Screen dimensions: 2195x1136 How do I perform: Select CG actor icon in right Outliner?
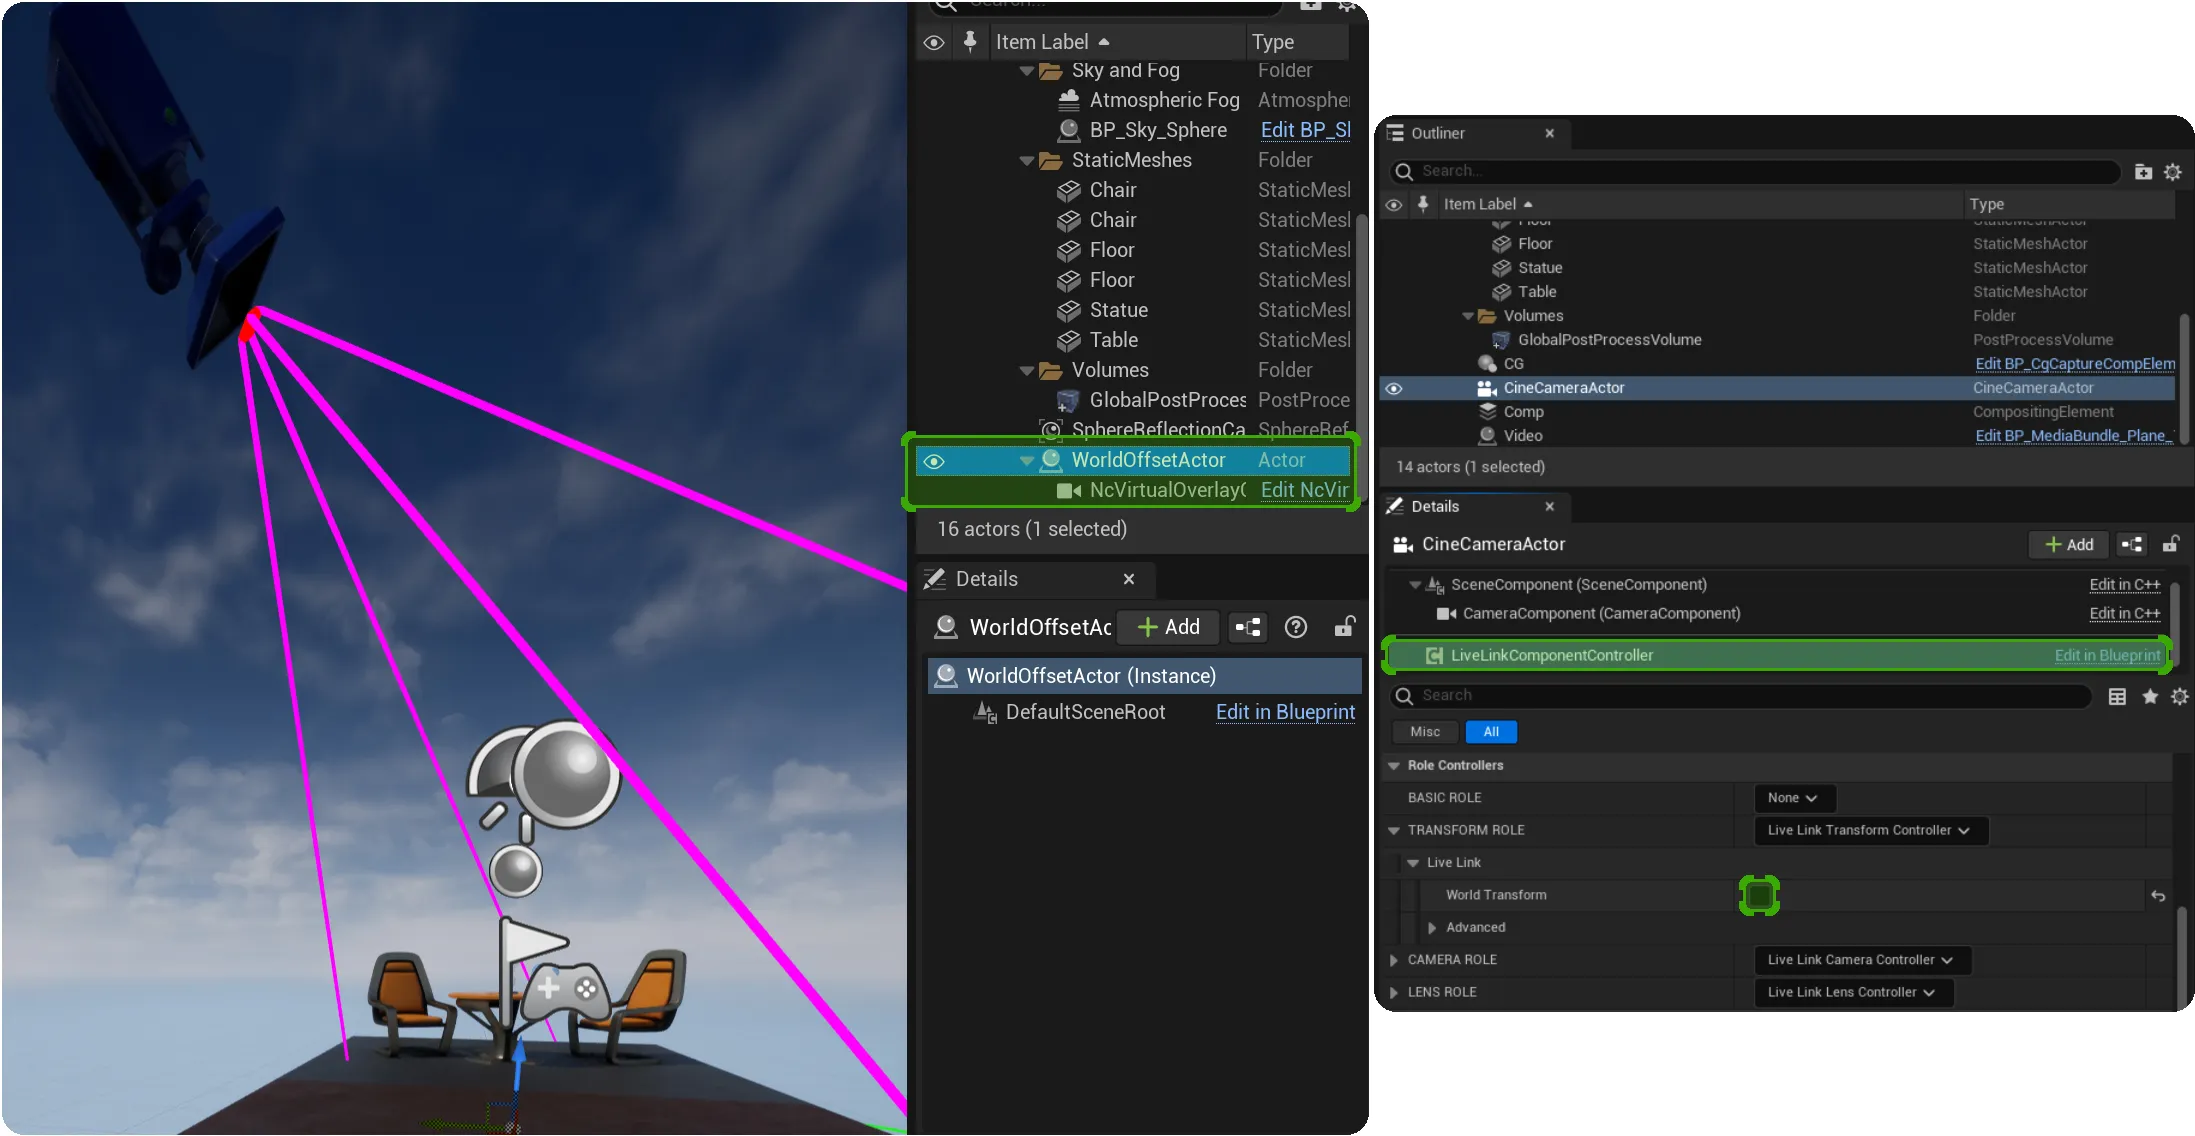[x=1487, y=364]
